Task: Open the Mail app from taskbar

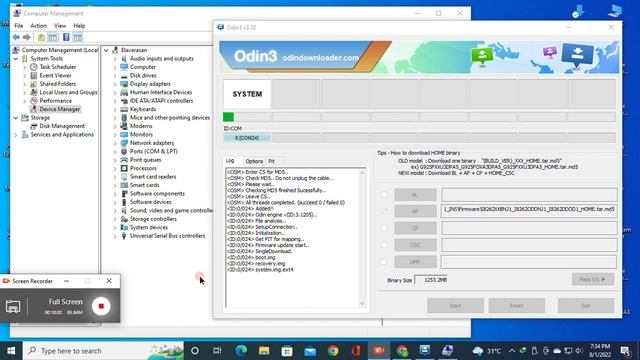Action: (x=310, y=351)
